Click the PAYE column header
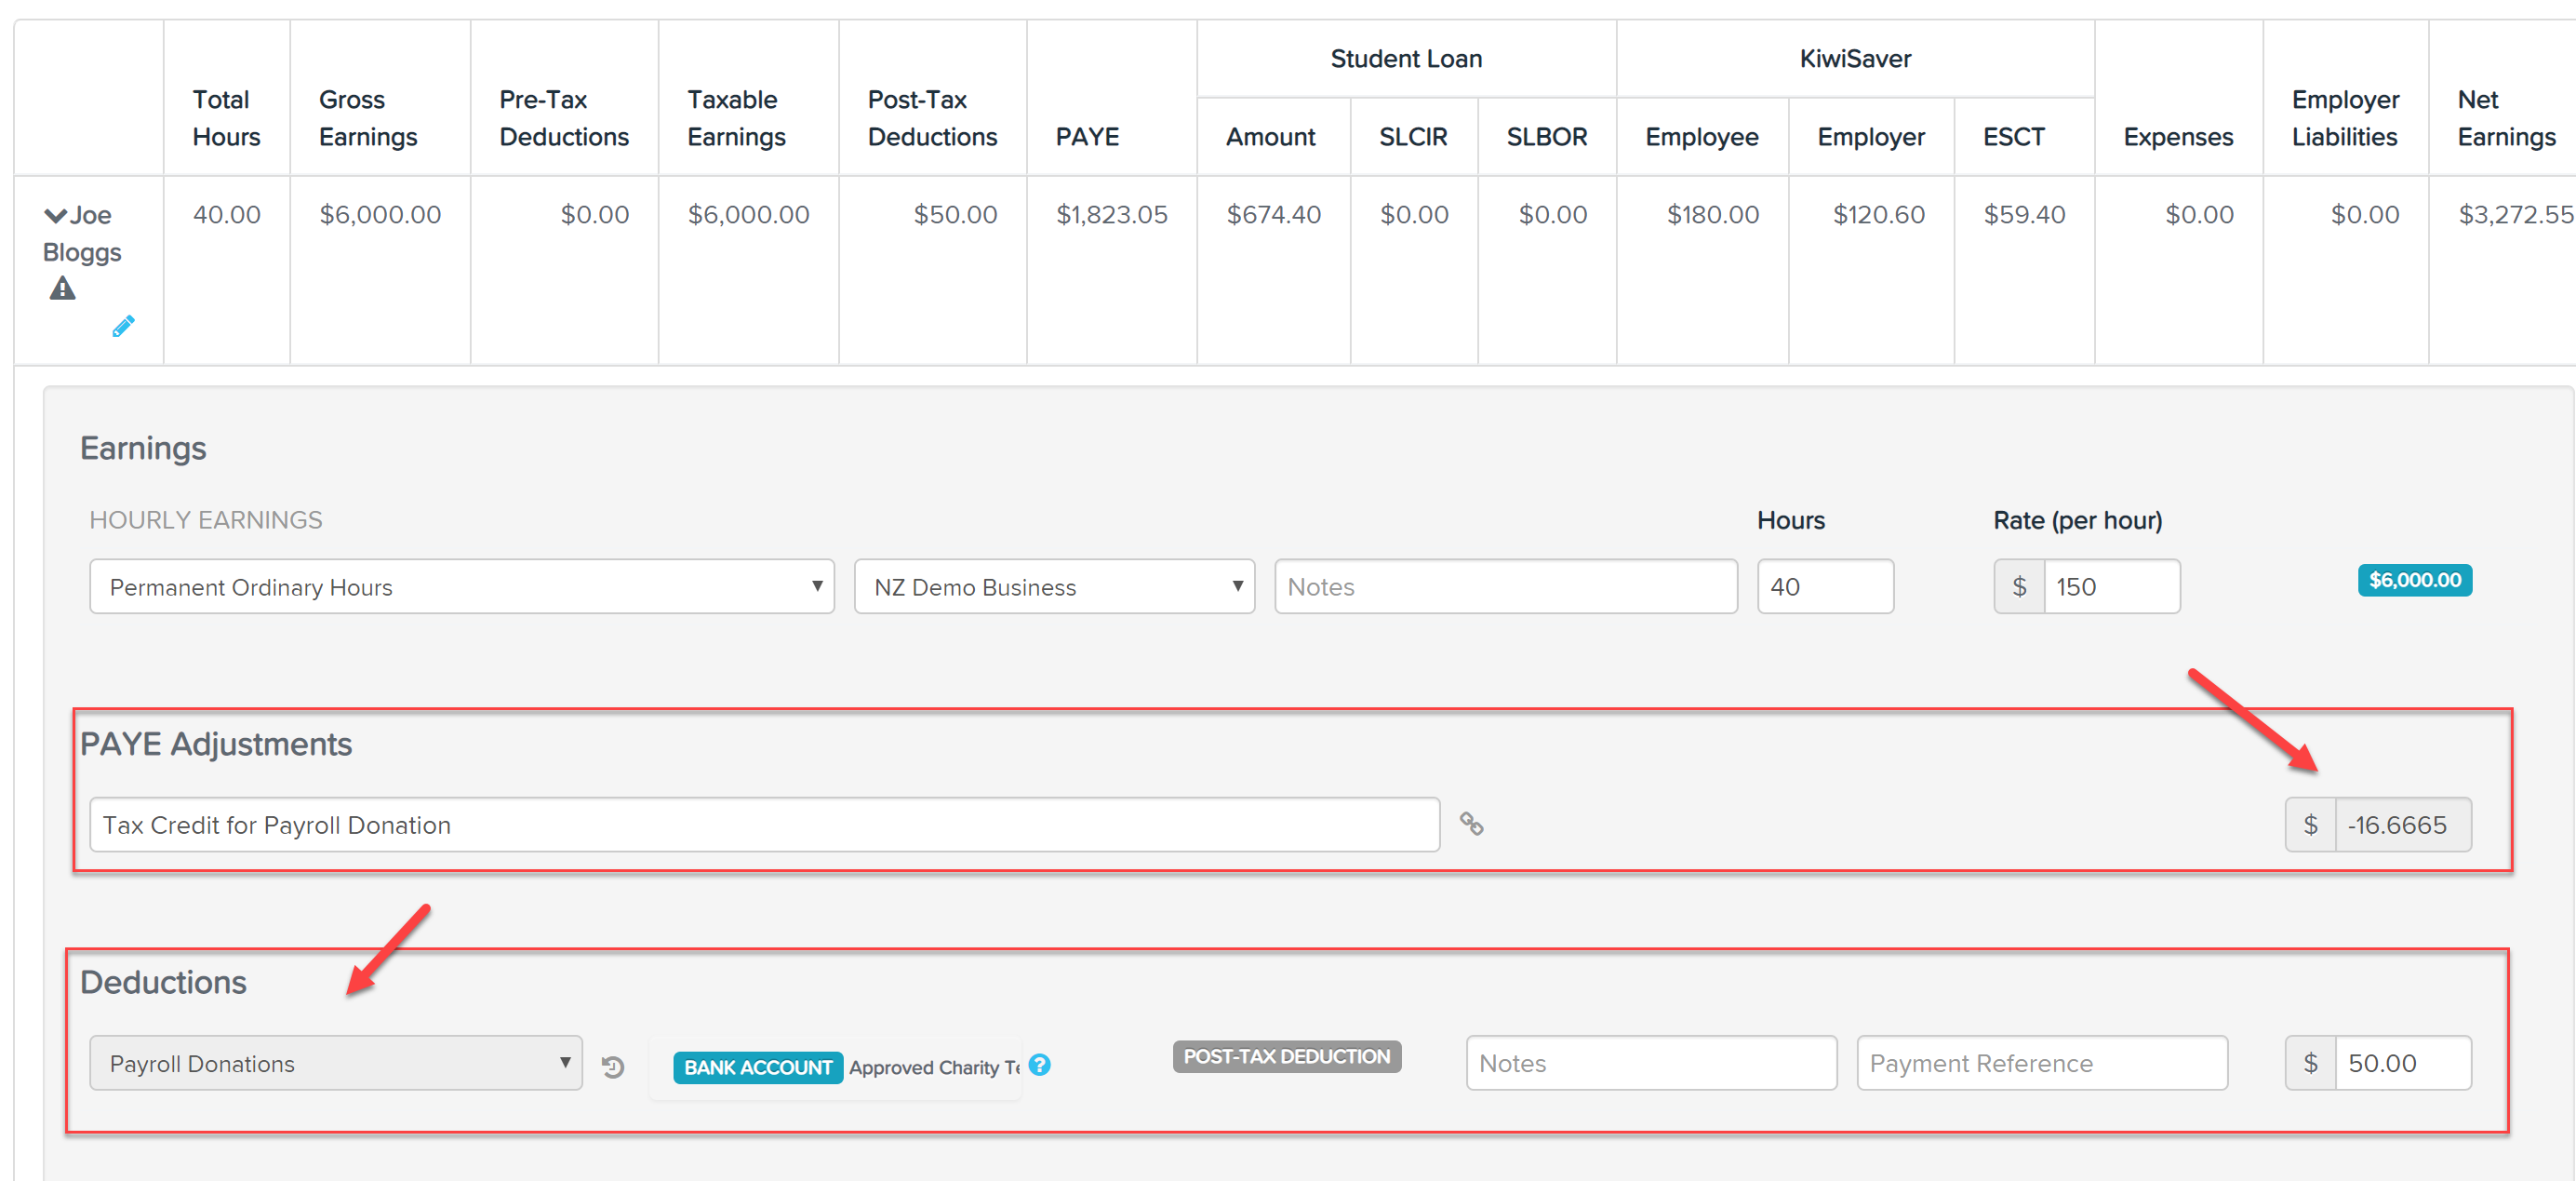The height and width of the screenshot is (1181, 2576). tap(1087, 137)
